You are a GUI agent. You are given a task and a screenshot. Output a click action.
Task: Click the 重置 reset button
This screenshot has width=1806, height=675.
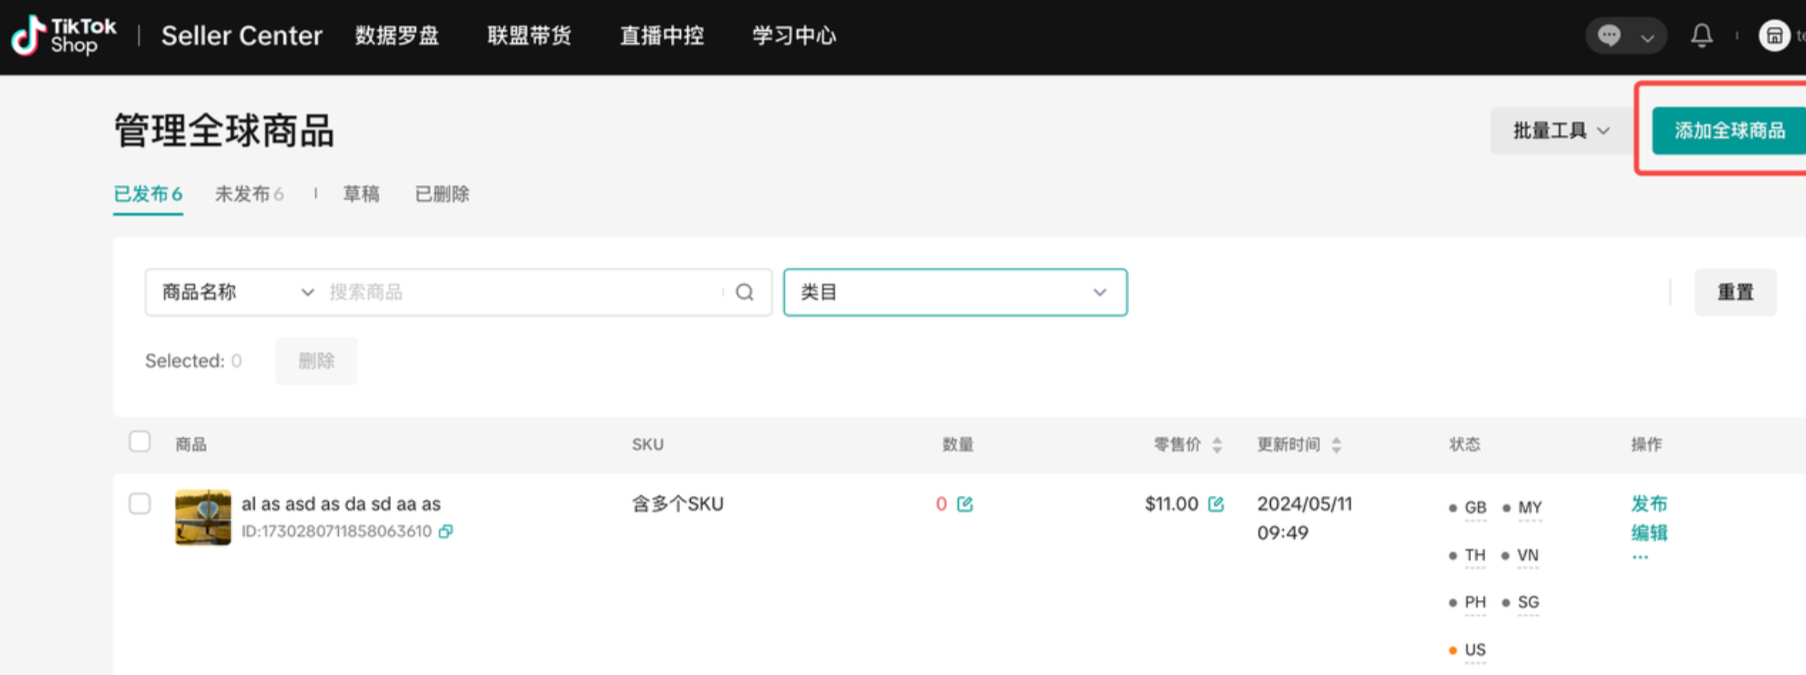pos(1735,292)
